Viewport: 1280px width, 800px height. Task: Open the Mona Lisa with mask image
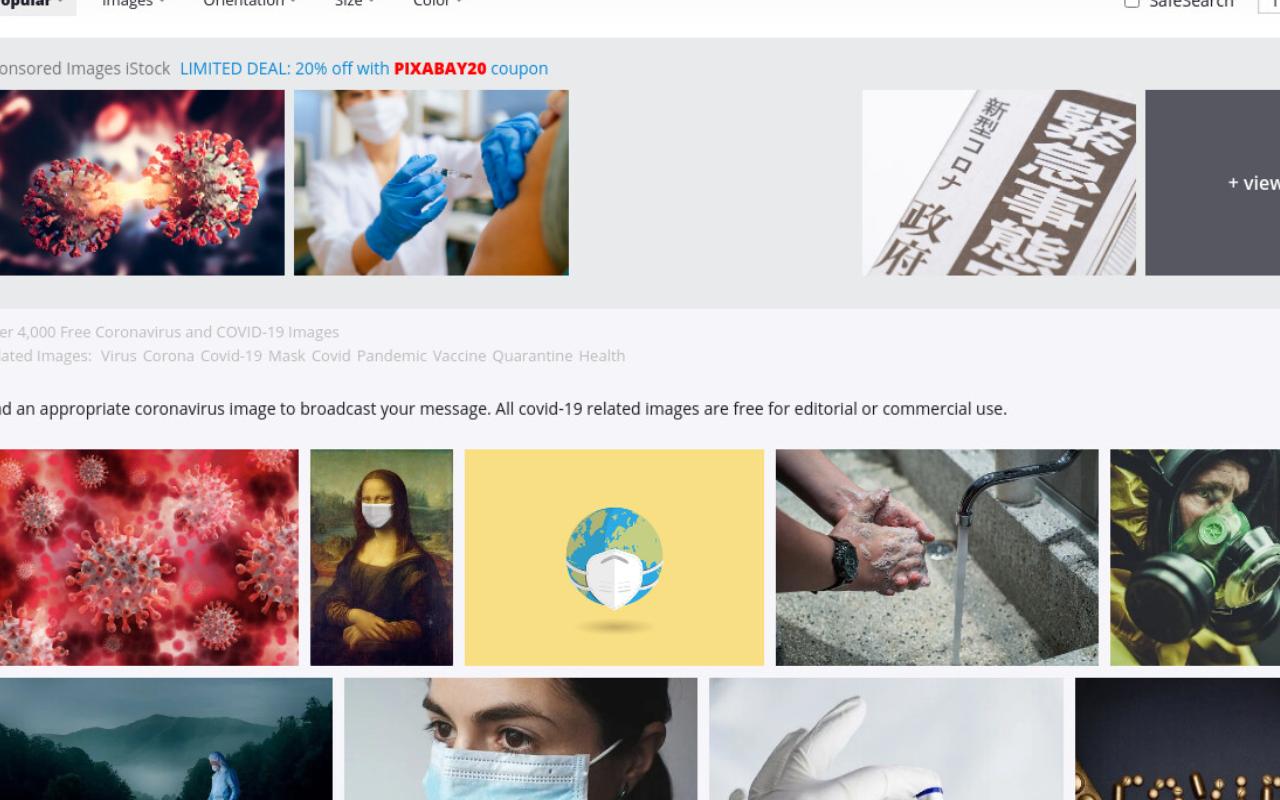click(x=381, y=557)
